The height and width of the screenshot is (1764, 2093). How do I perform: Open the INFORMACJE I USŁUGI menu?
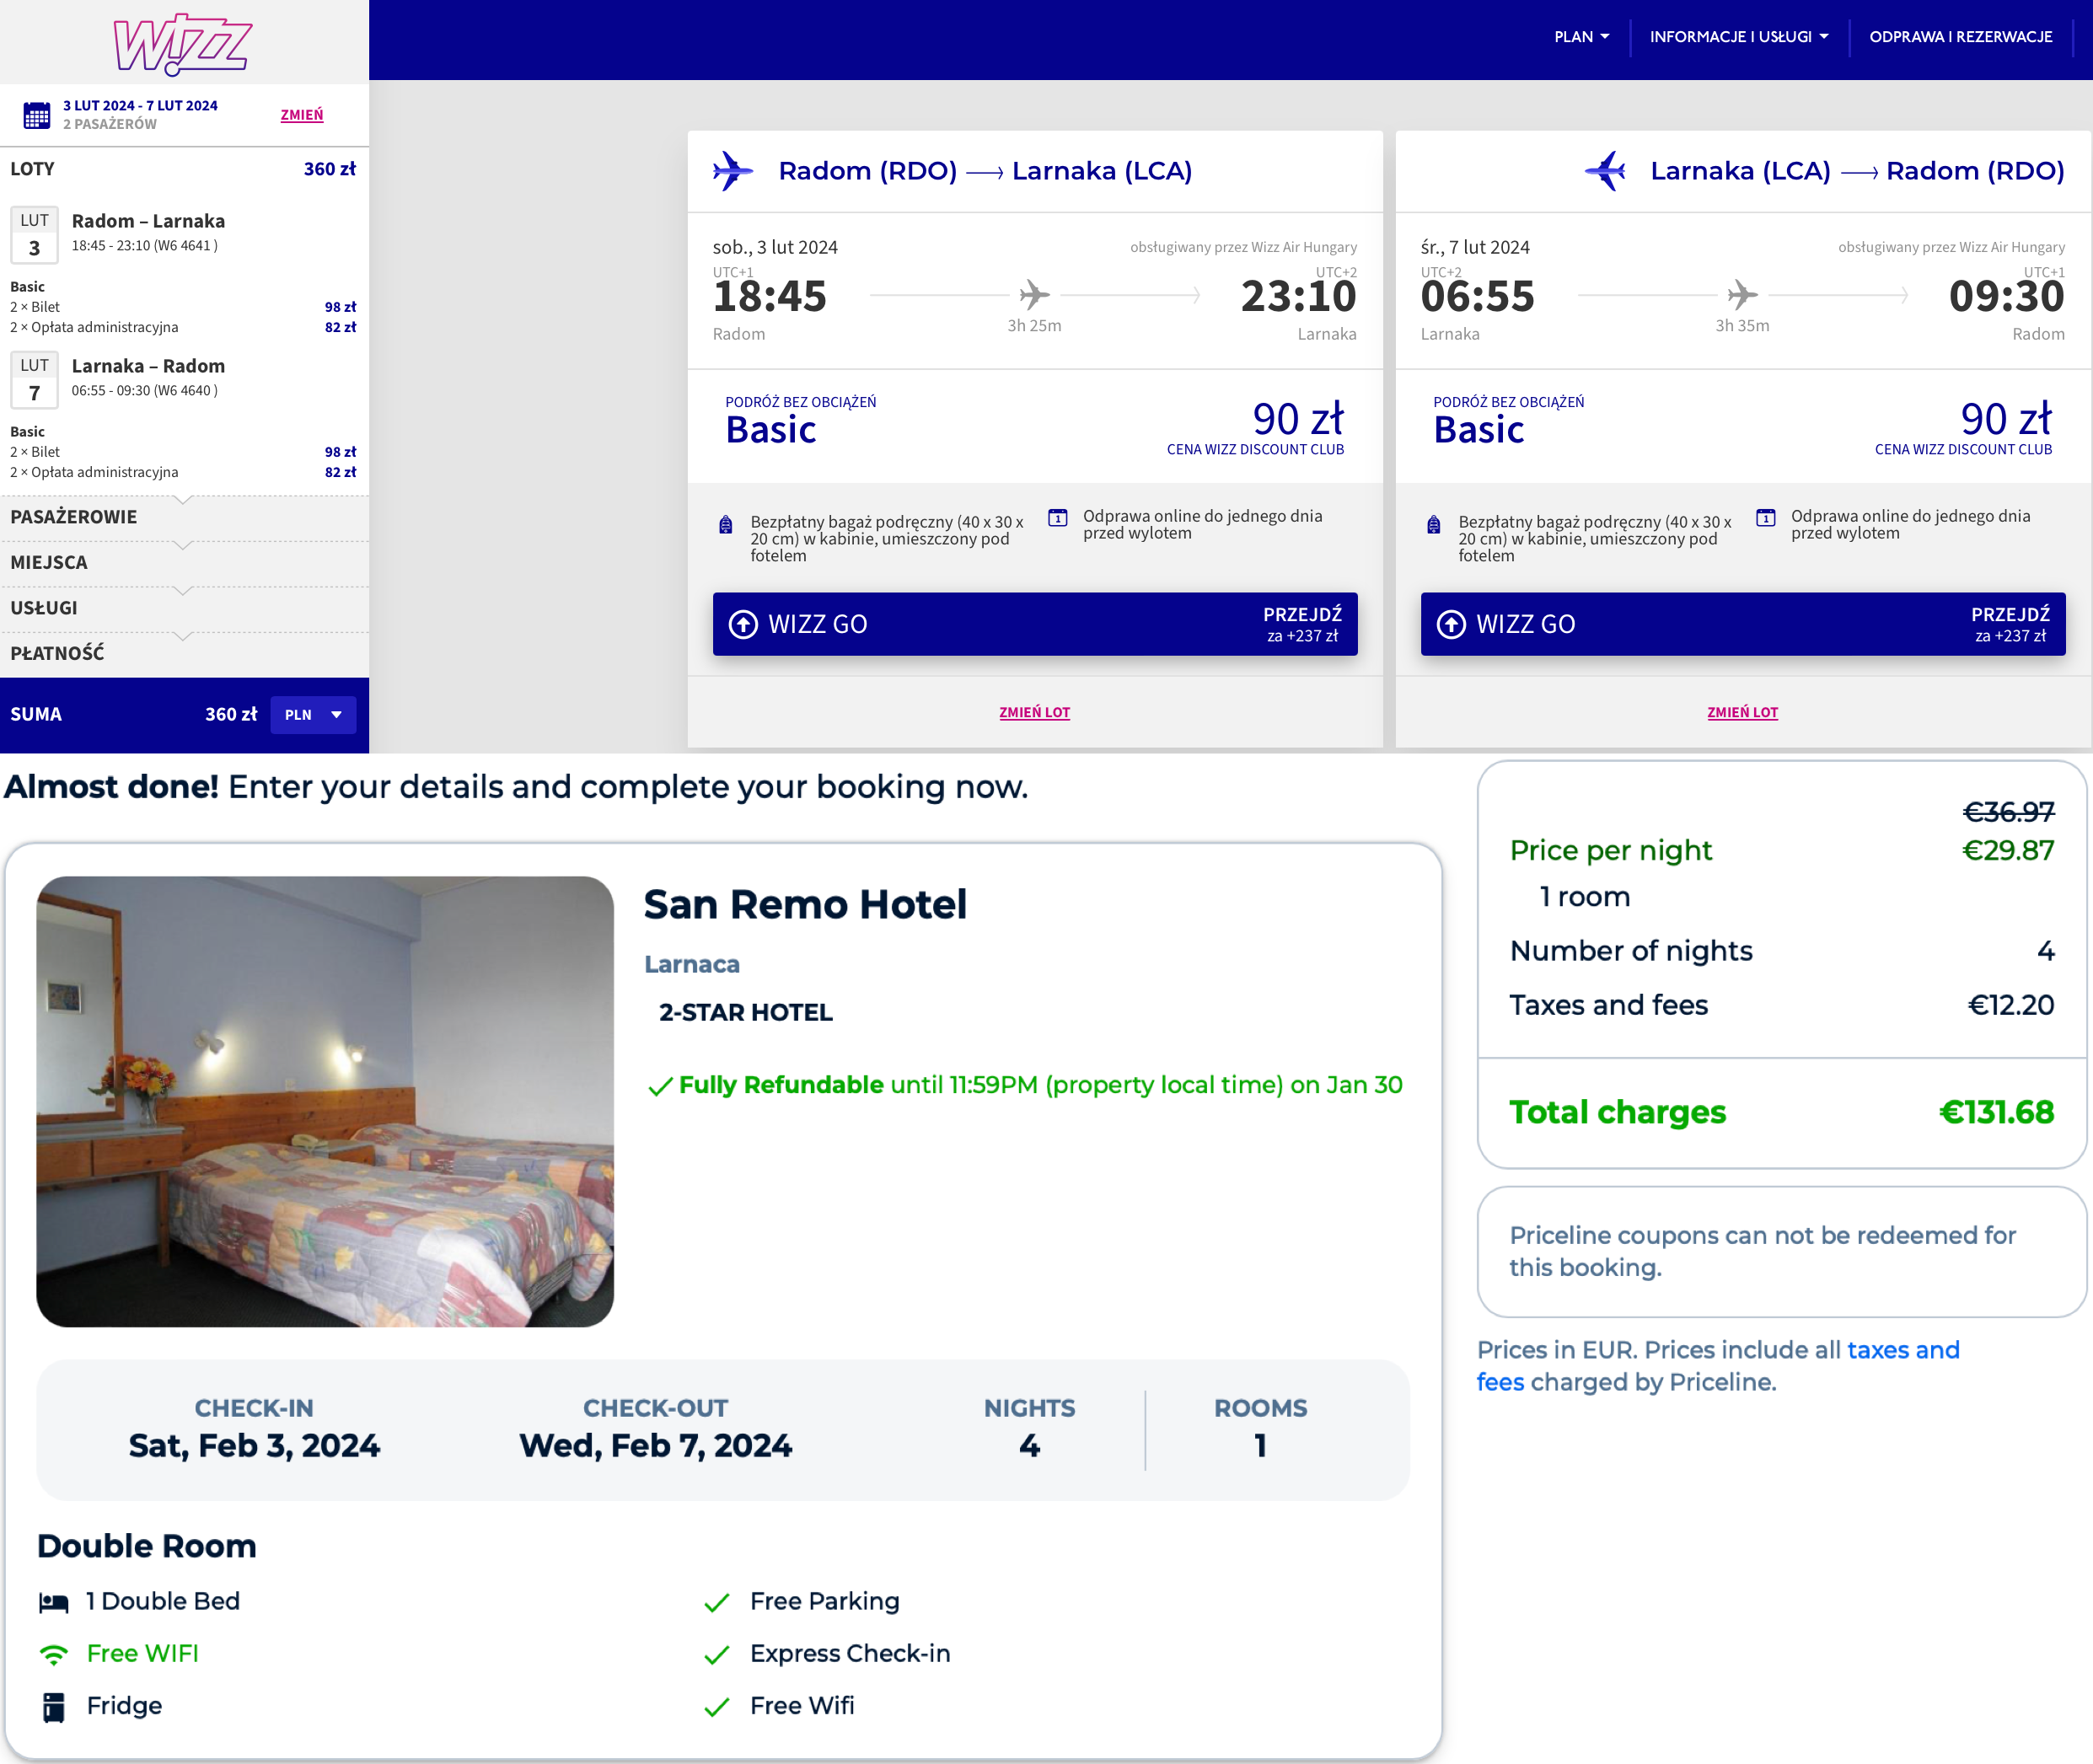pos(1738,37)
